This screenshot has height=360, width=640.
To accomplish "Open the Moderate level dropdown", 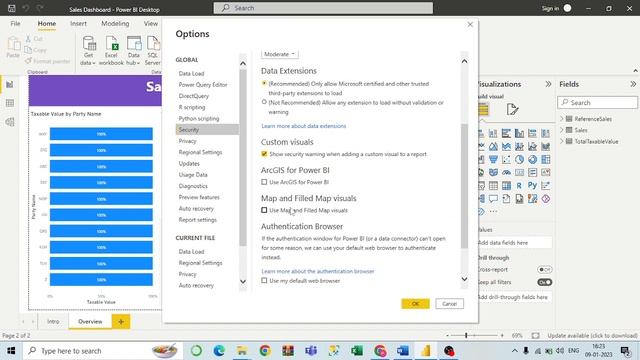I will pos(280,54).
